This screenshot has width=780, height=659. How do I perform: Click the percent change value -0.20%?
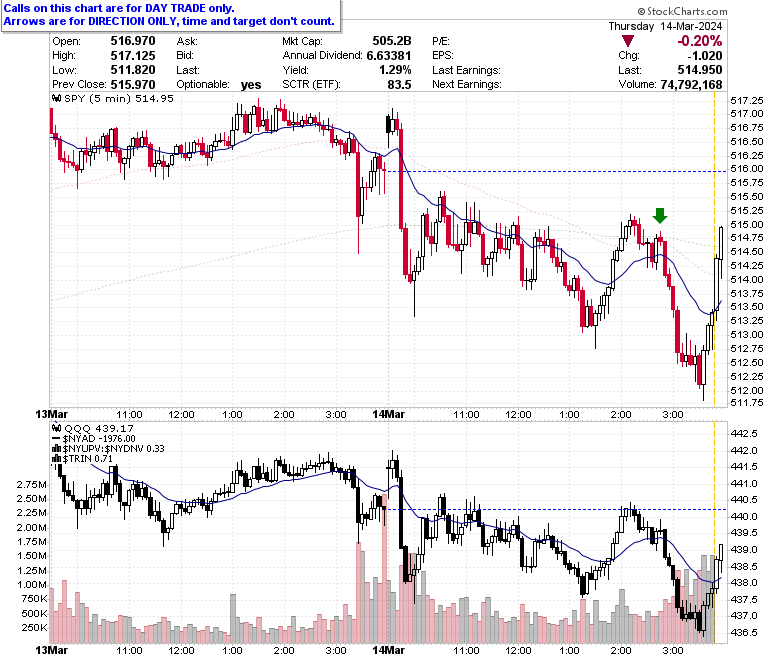click(699, 41)
